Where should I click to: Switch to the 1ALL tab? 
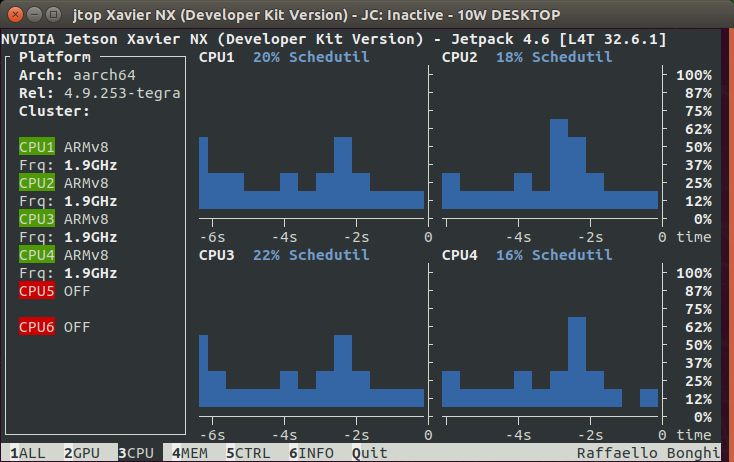pyautogui.click(x=28, y=453)
